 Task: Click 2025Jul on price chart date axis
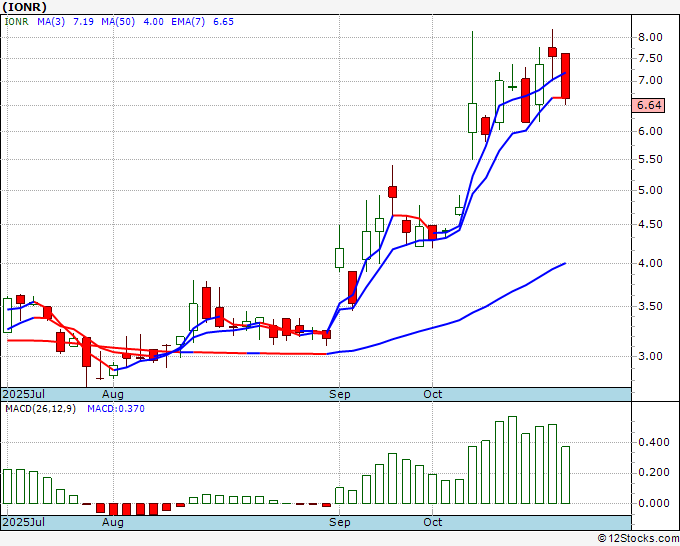tap(24, 394)
